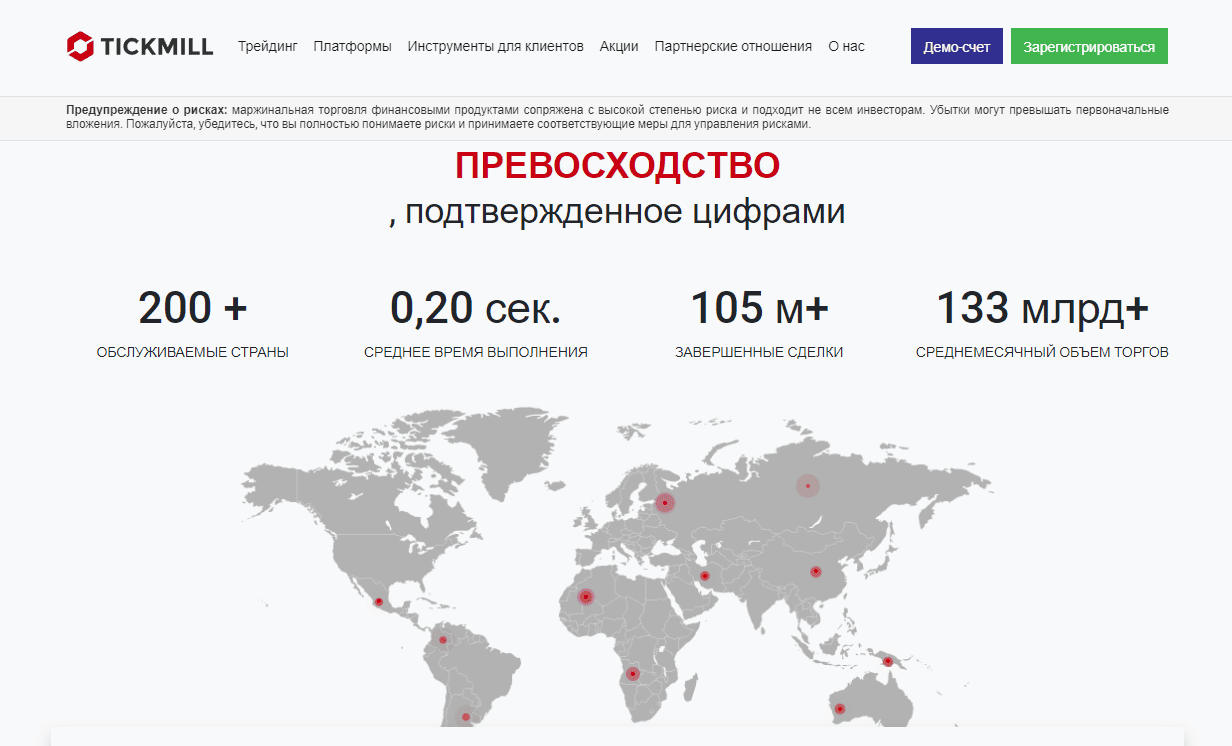The image size is (1232, 746).
Task: Click the Tickmill logo
Action: coord(140,46)
